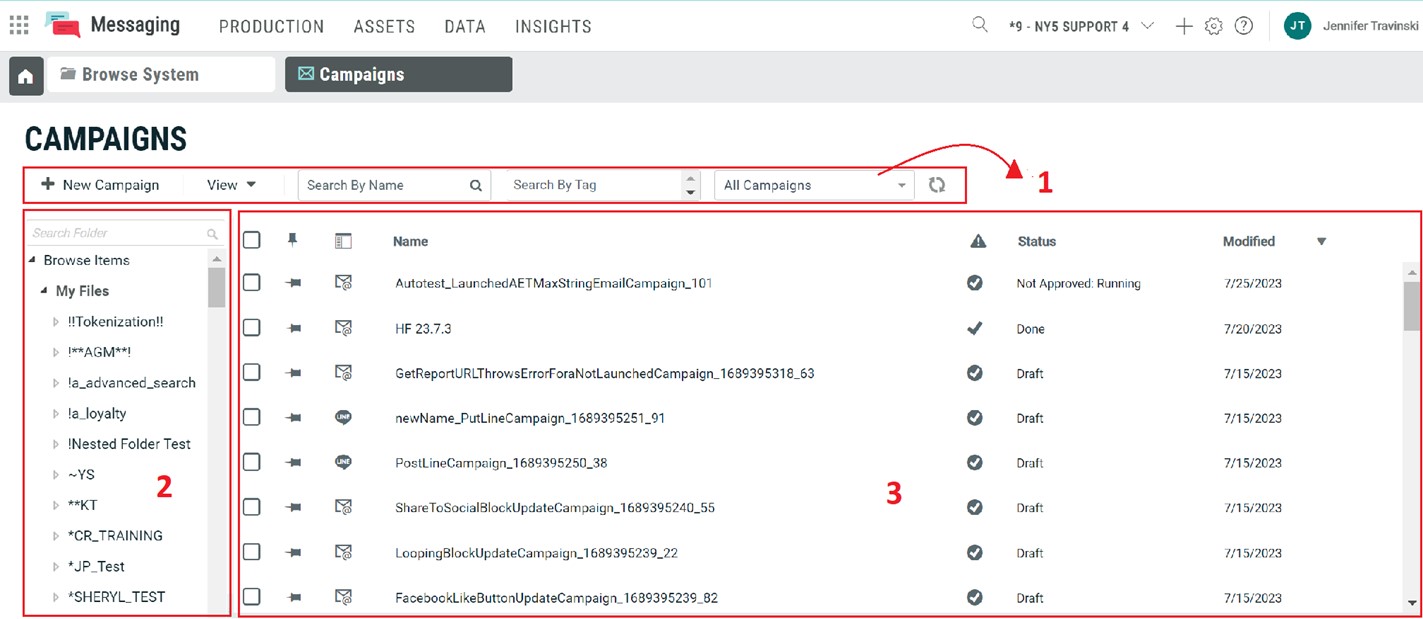Check the HF 23.7.3 campaign checkbox

(x=252, y=328)
